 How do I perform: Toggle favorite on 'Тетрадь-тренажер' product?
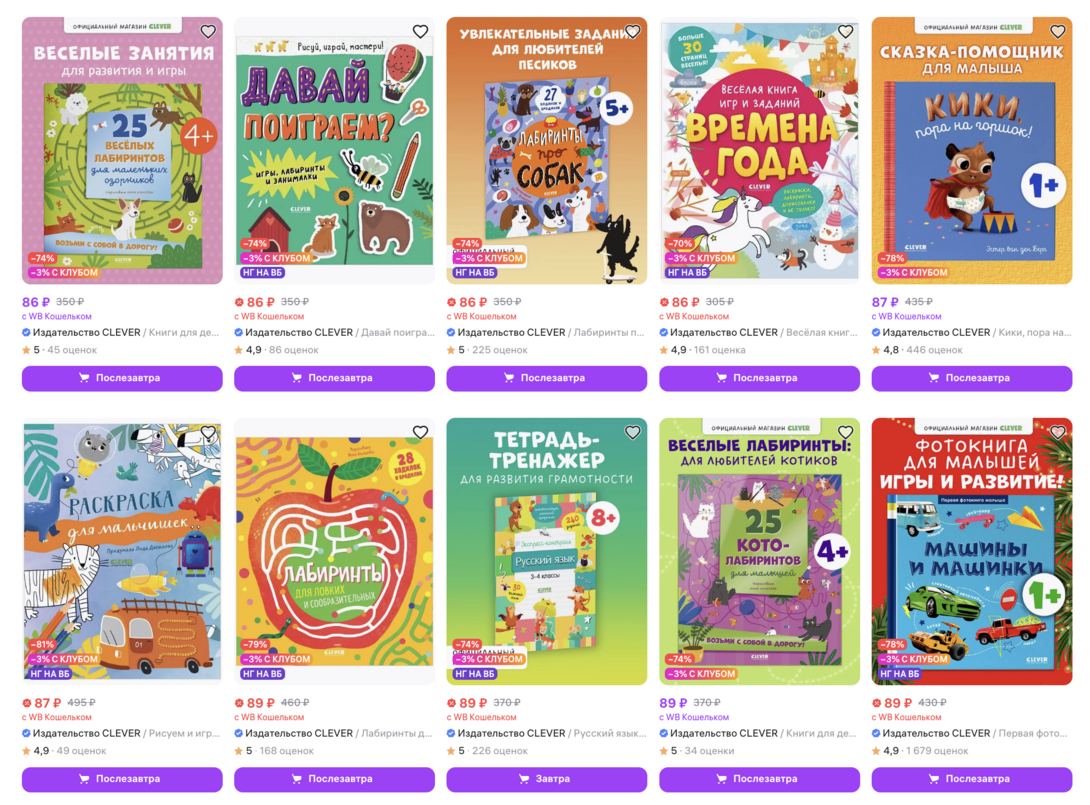click(x=633, y=432)
